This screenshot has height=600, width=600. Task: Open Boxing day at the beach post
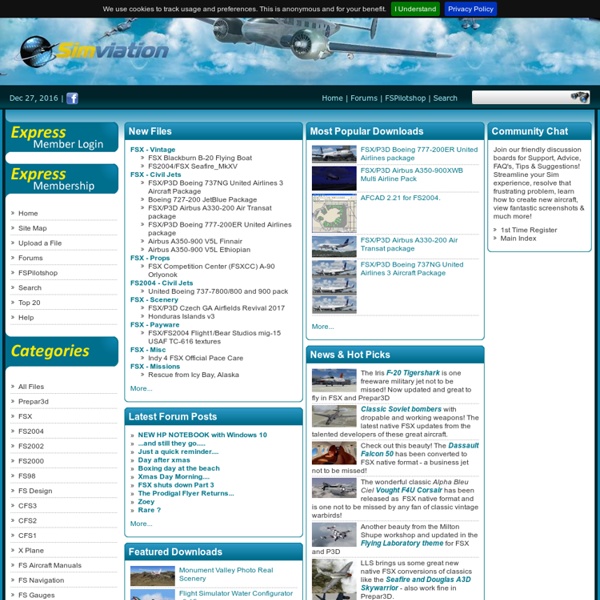pos(179,468)
